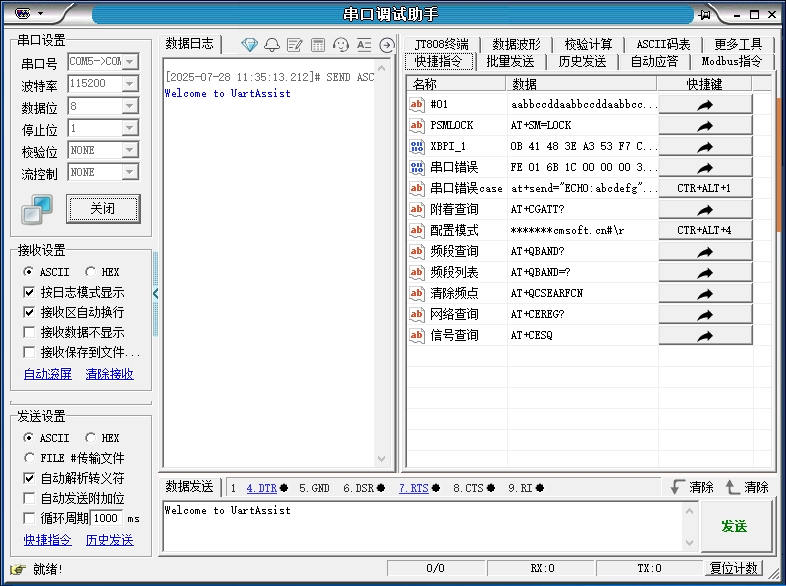Viewport: 786px width, 586px height.
Task: Click the 复位计数 button
Action: point(733,568)
